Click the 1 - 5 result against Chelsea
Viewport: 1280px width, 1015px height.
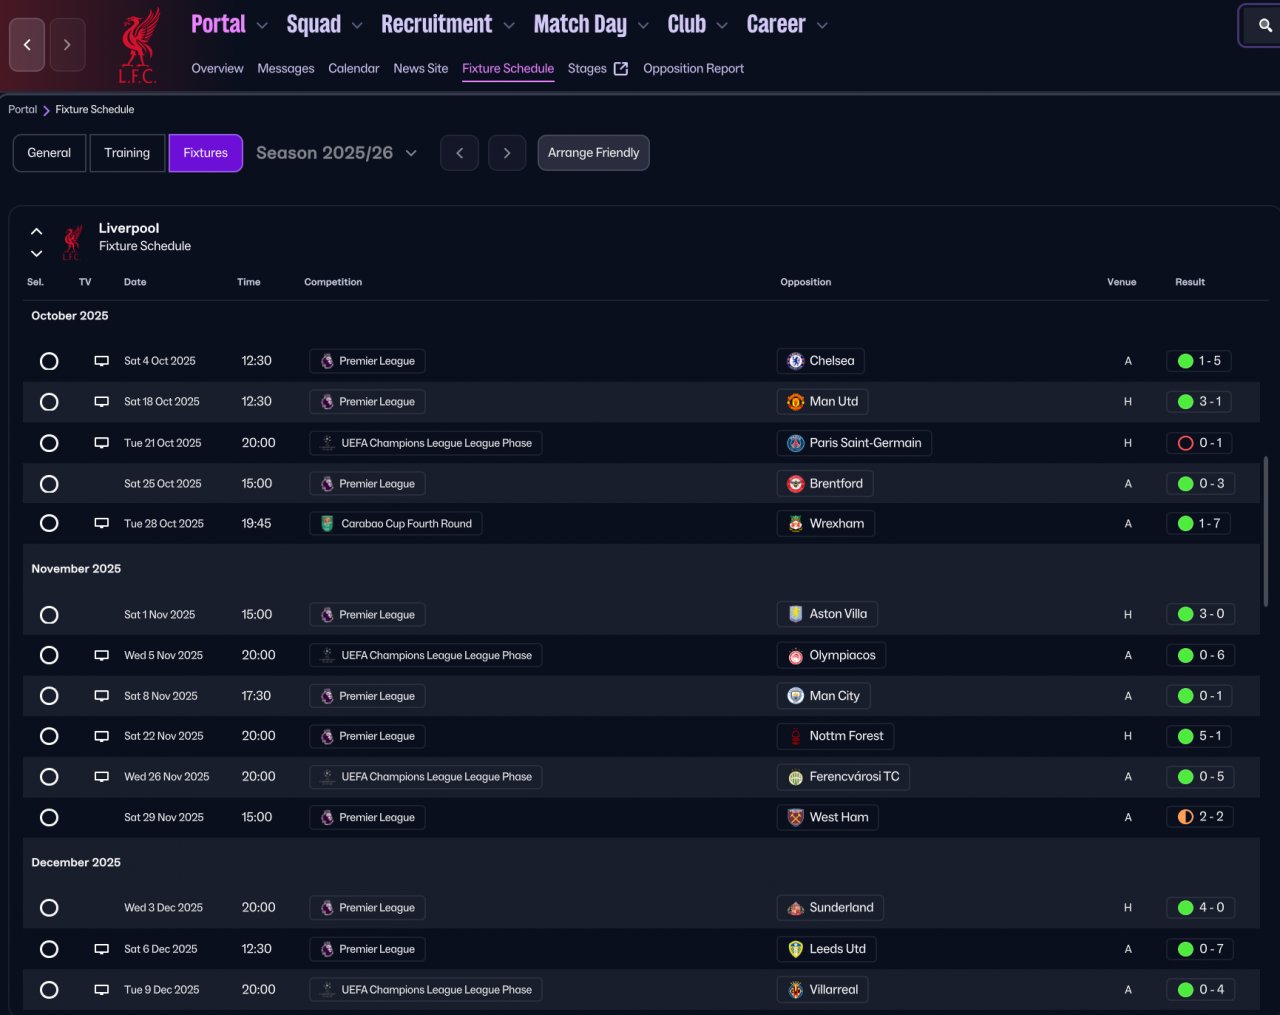pos(1199,361)
